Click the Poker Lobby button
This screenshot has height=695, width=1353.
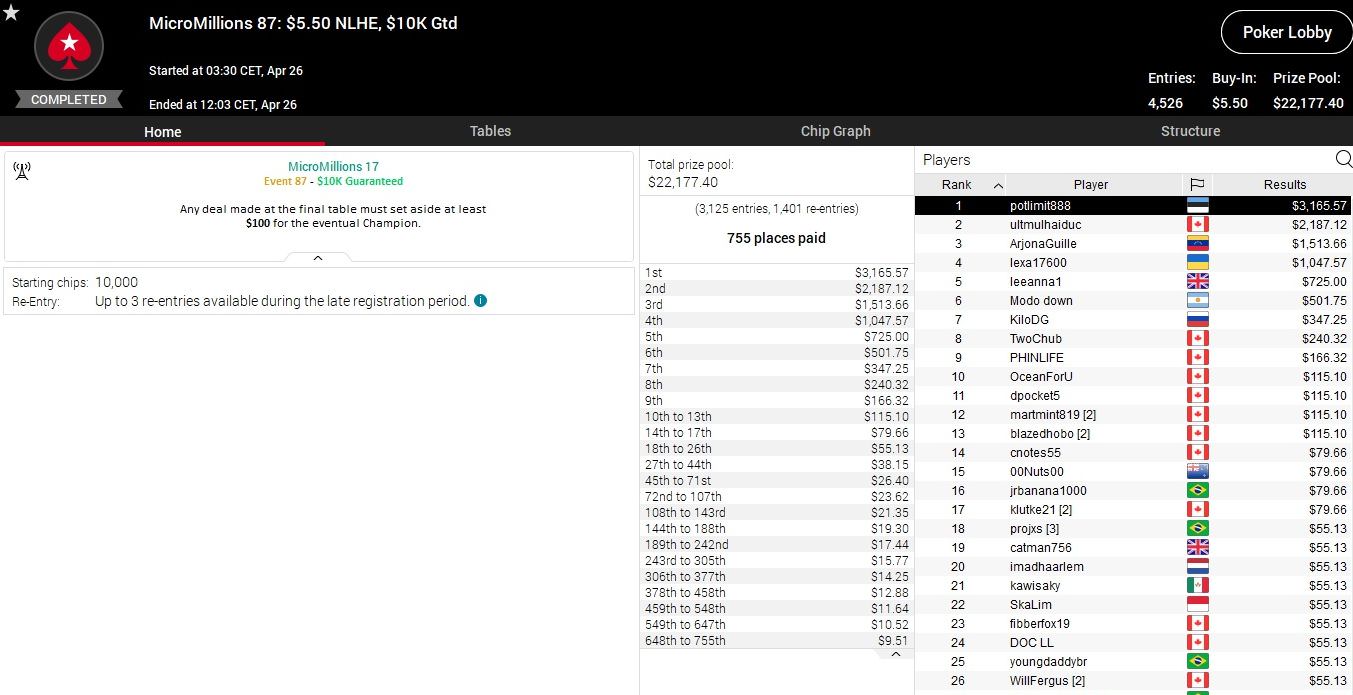click(x=1286, y=32)
